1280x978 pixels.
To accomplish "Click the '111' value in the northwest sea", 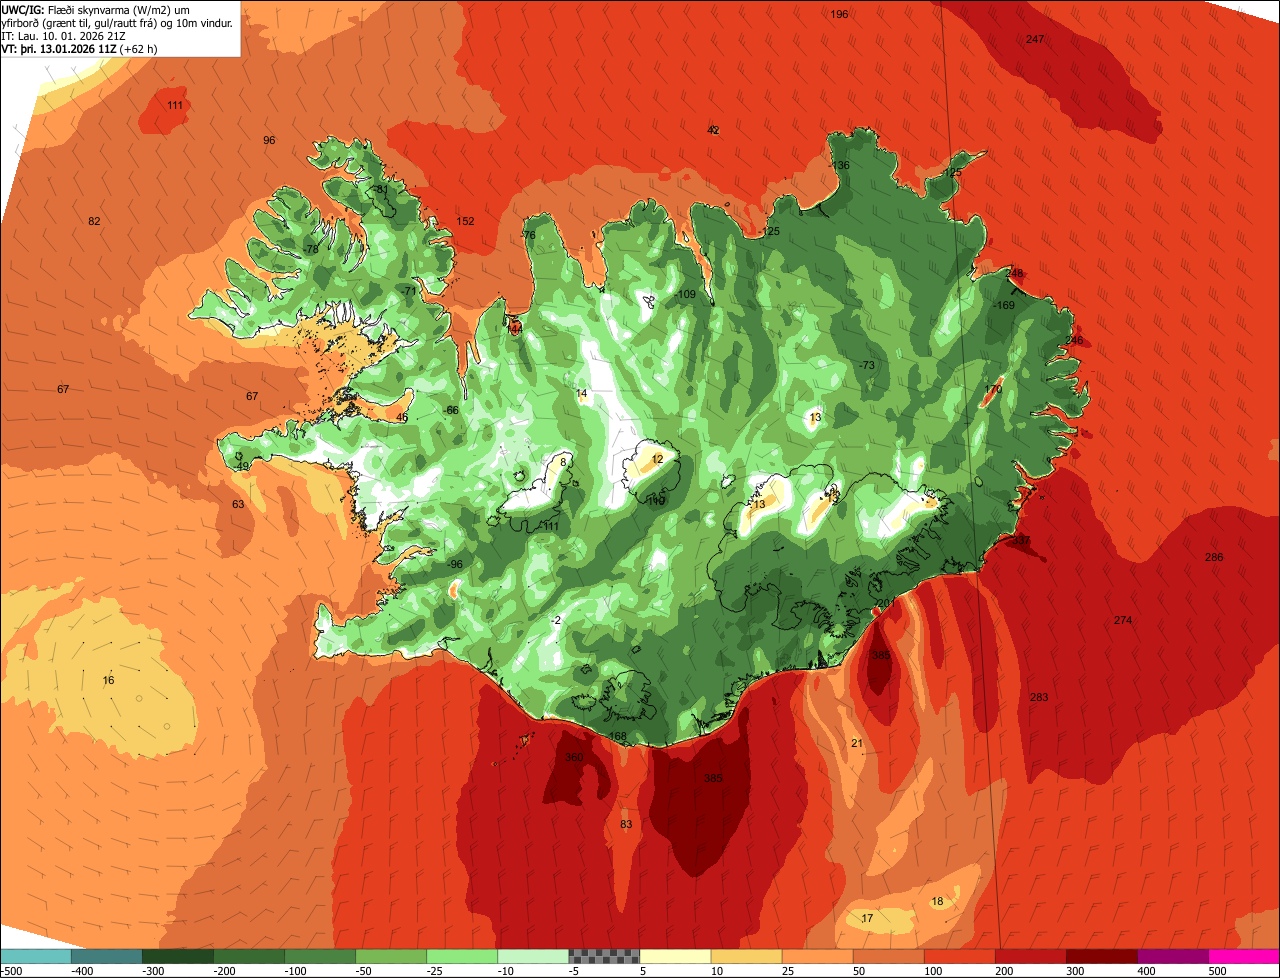I will click(x=175, y=105).
